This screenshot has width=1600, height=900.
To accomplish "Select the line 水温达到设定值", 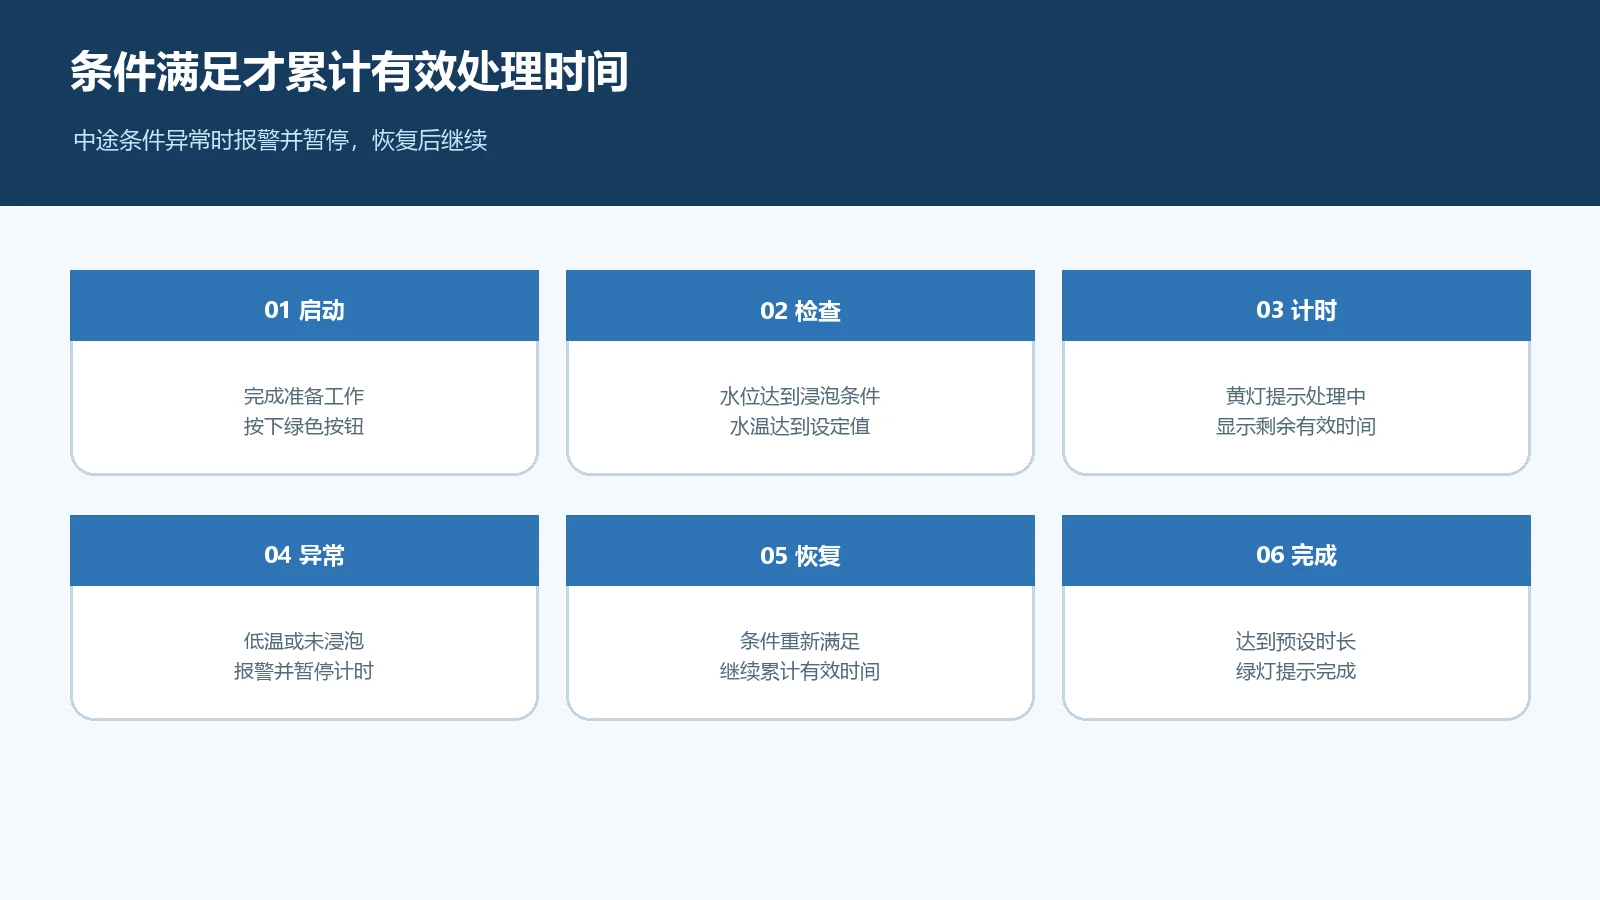I will coord(800,426).
